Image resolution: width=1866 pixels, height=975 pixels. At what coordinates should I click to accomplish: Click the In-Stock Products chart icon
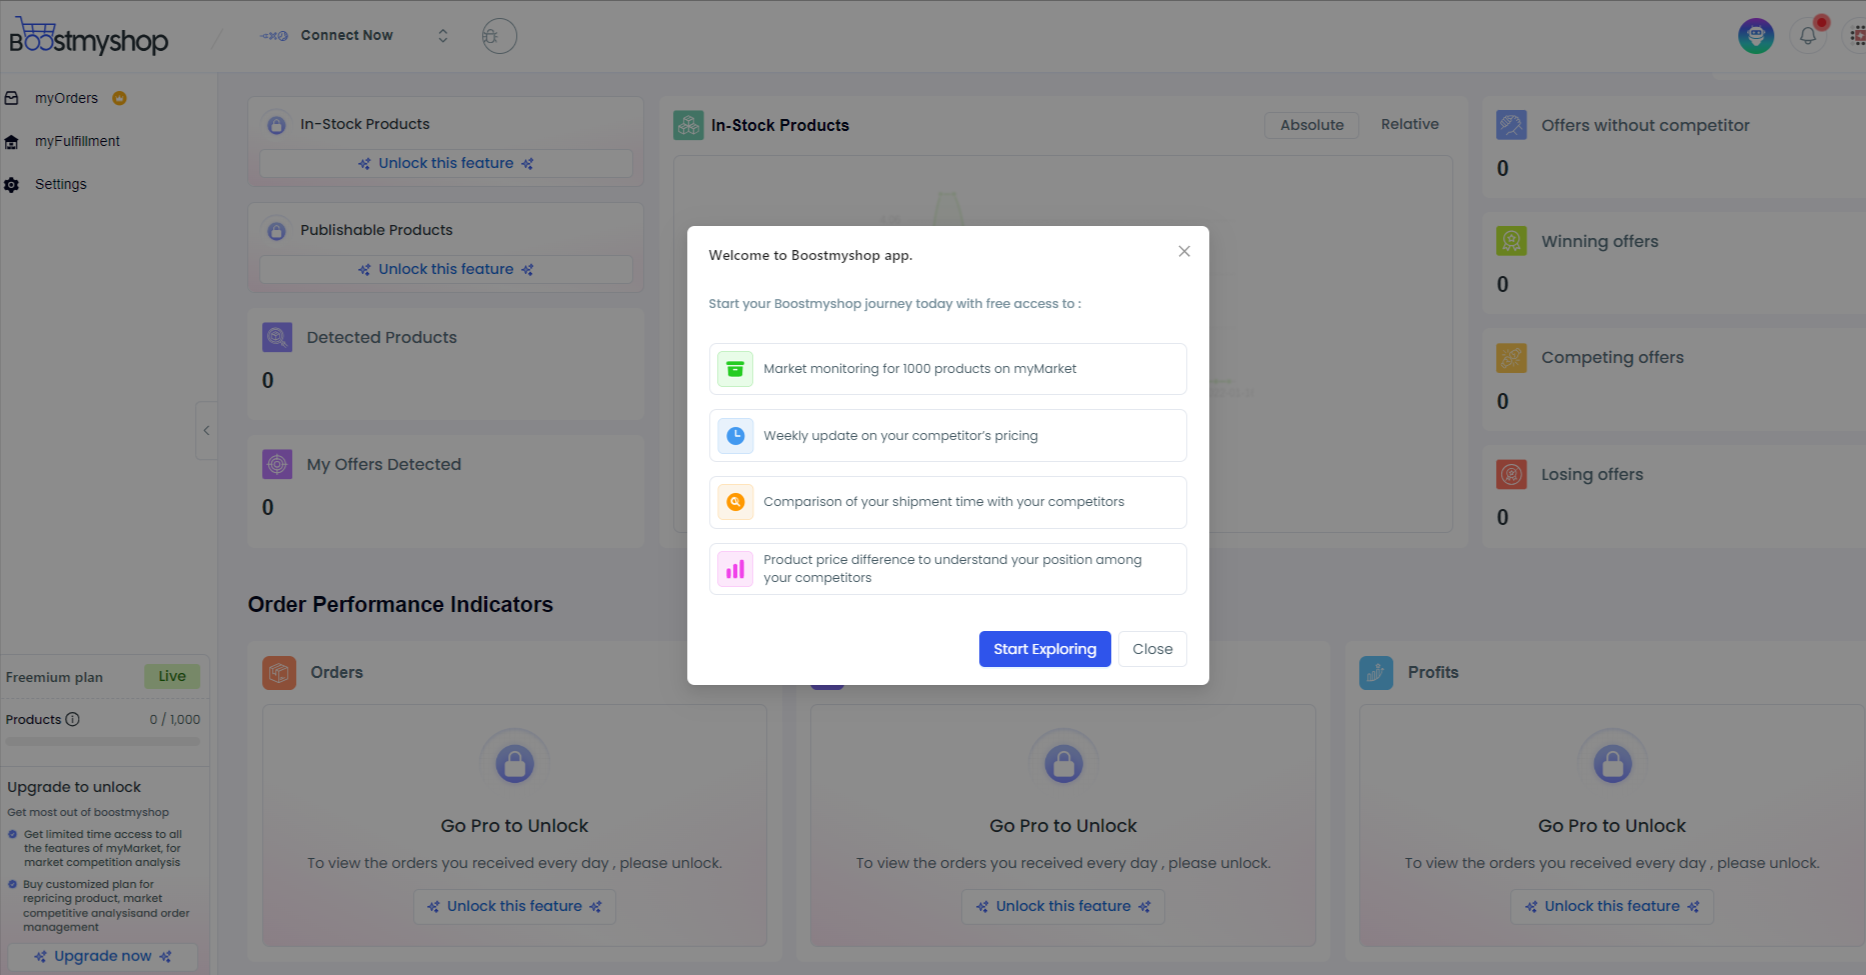[688, 125]
